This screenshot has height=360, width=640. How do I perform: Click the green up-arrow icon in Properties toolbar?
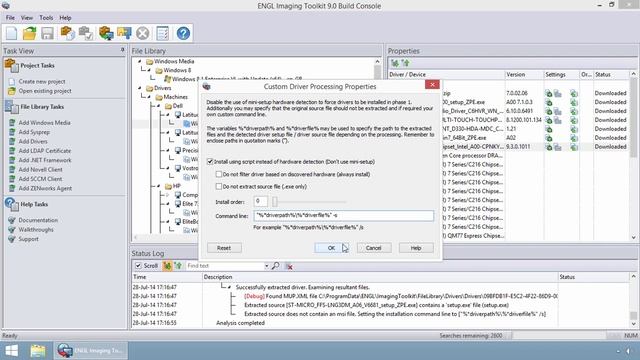(405, 63)
